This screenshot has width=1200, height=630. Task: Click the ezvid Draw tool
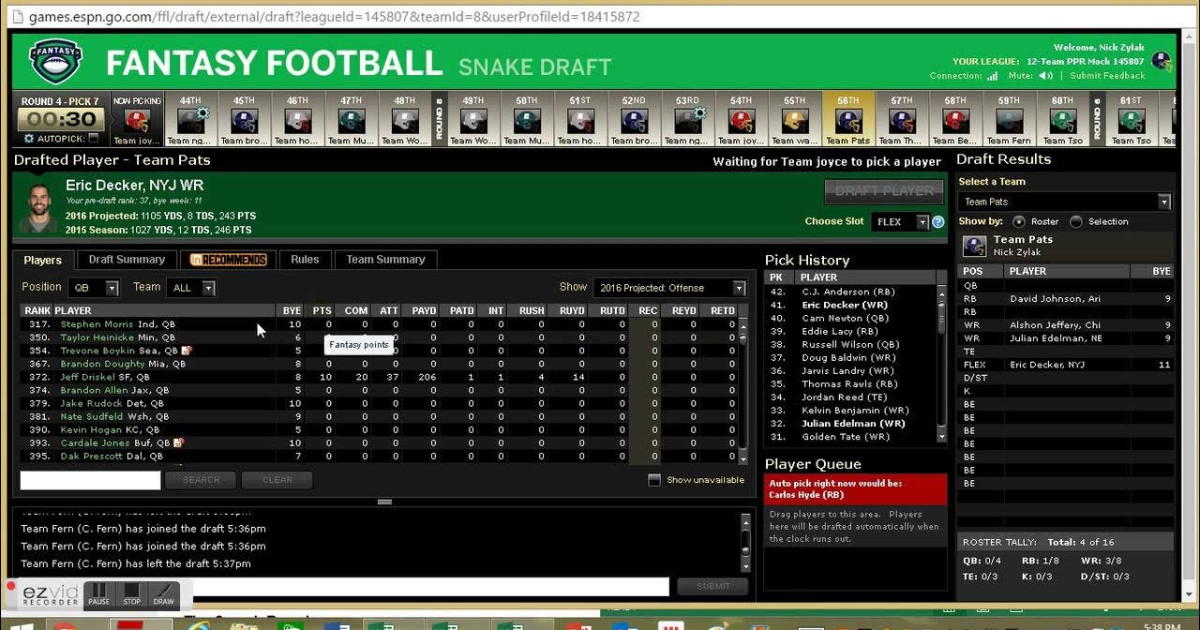(x=163, y=594)
